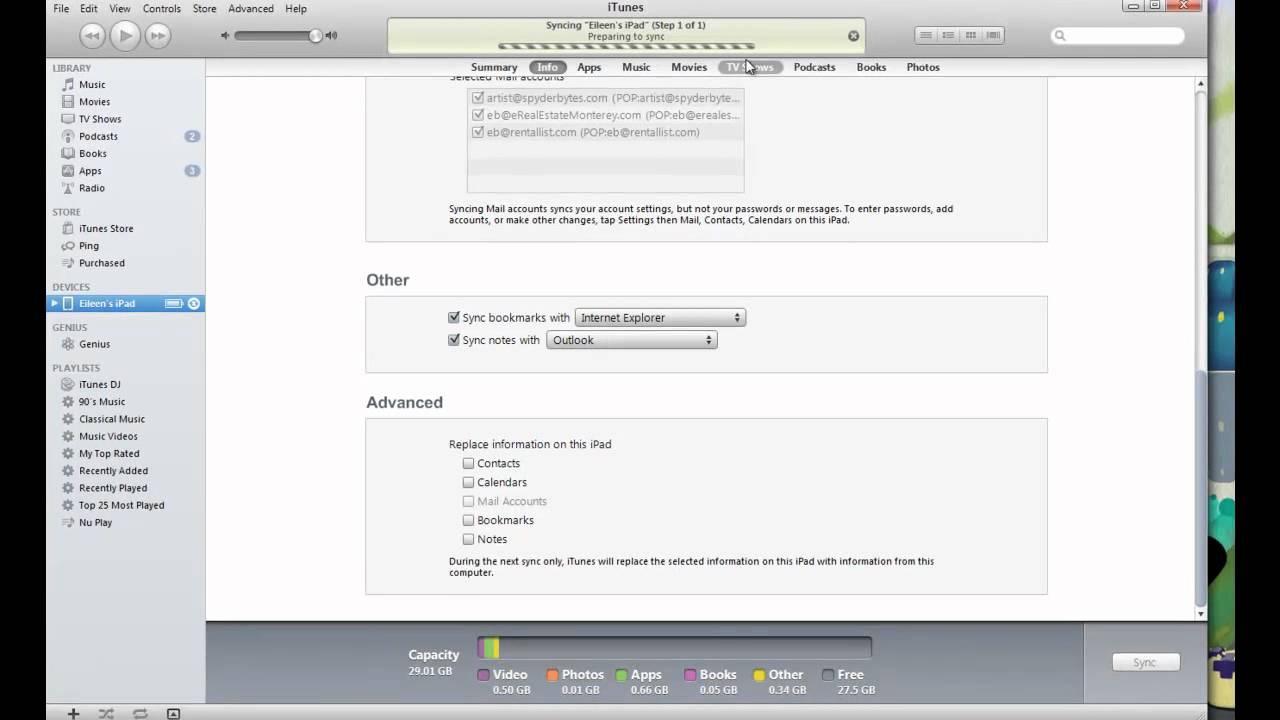Click the high volume speaker icon

[331, 36]
